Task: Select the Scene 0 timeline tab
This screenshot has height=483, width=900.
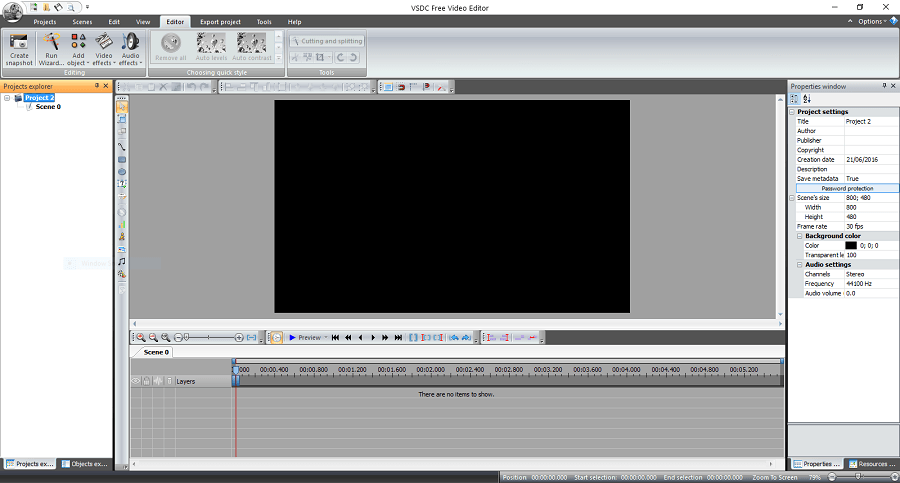Action: click(156, 352)
